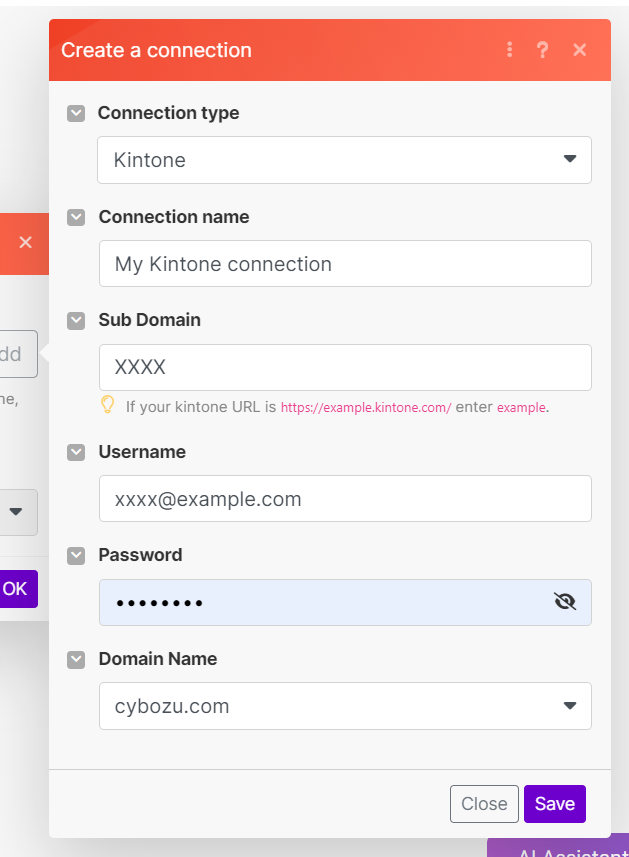
Task: Click the Close button in dialog footer
Action: (484, 804)
